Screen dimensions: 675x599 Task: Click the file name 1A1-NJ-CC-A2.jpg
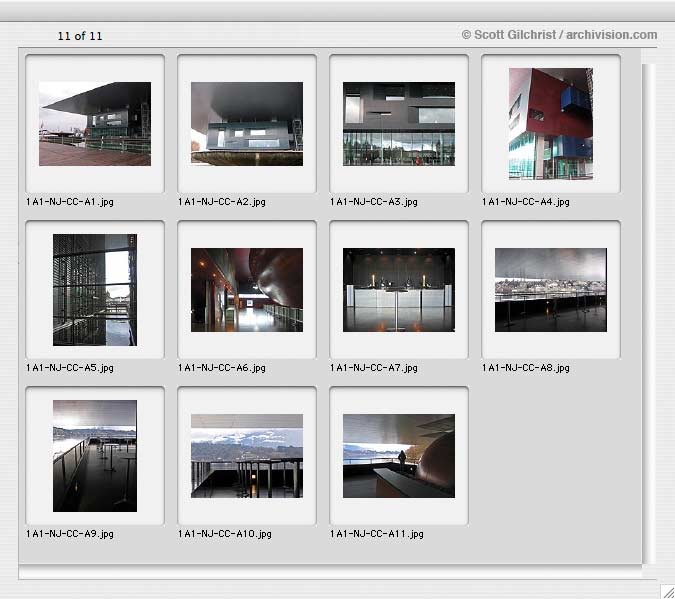coord(222,202)
